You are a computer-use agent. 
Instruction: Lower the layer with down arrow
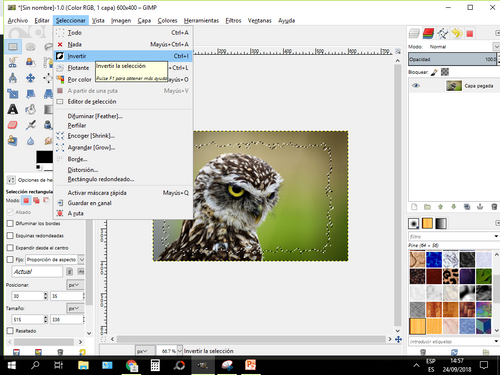pos(453,207)
